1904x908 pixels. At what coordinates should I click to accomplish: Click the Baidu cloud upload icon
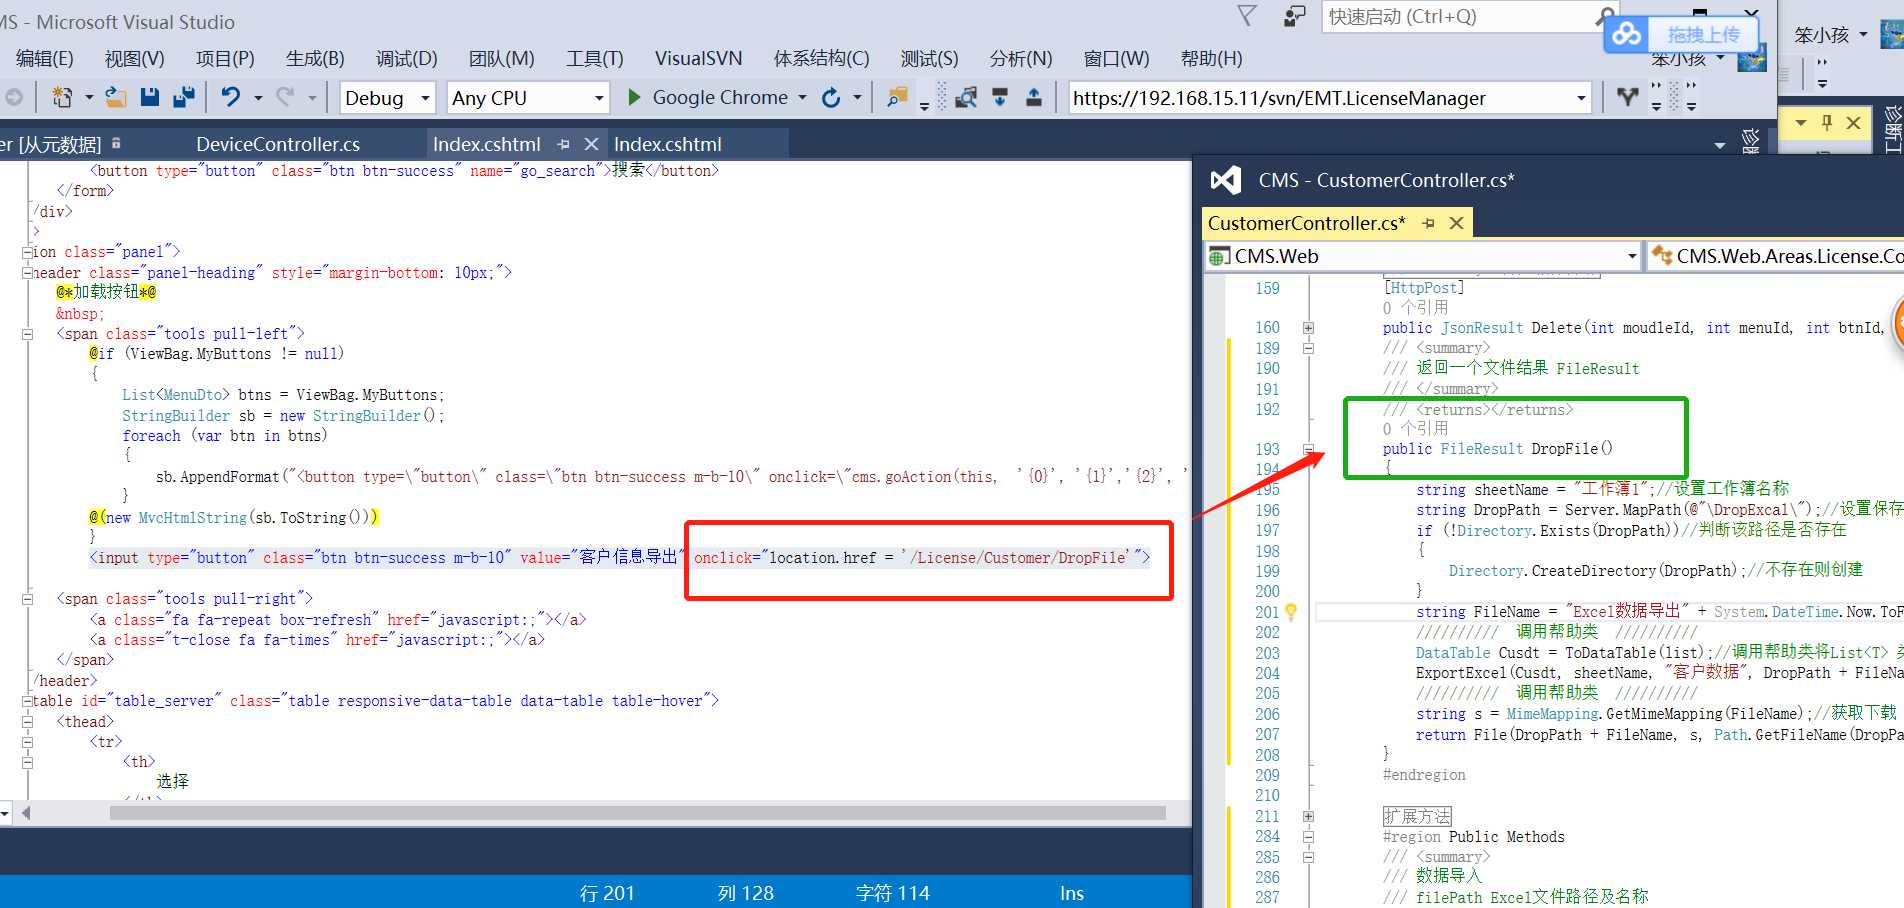click(x=1627, y=34)
